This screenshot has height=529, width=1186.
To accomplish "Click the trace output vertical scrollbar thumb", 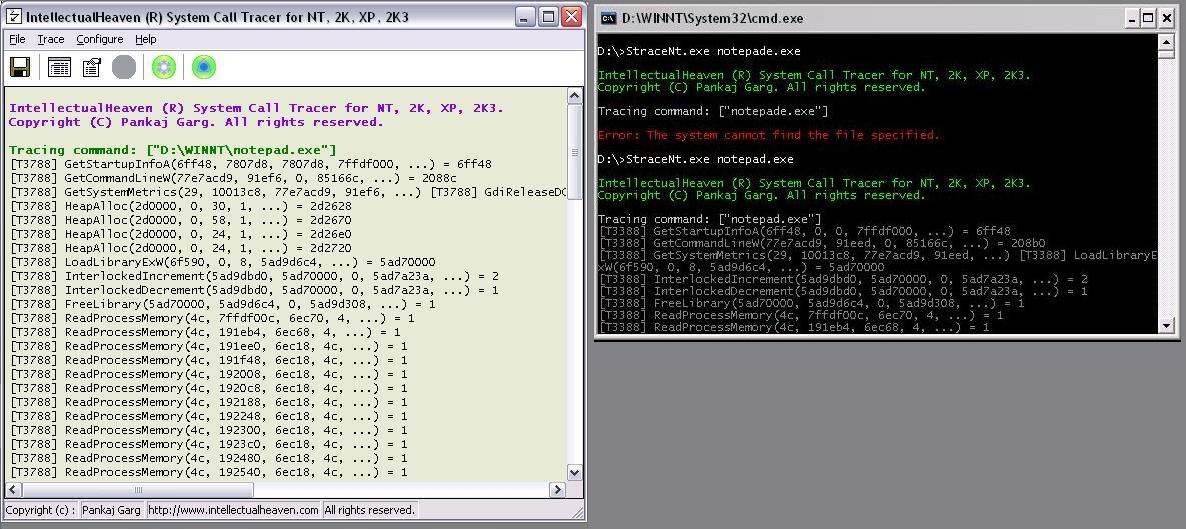I will click(x=574, y=152).
